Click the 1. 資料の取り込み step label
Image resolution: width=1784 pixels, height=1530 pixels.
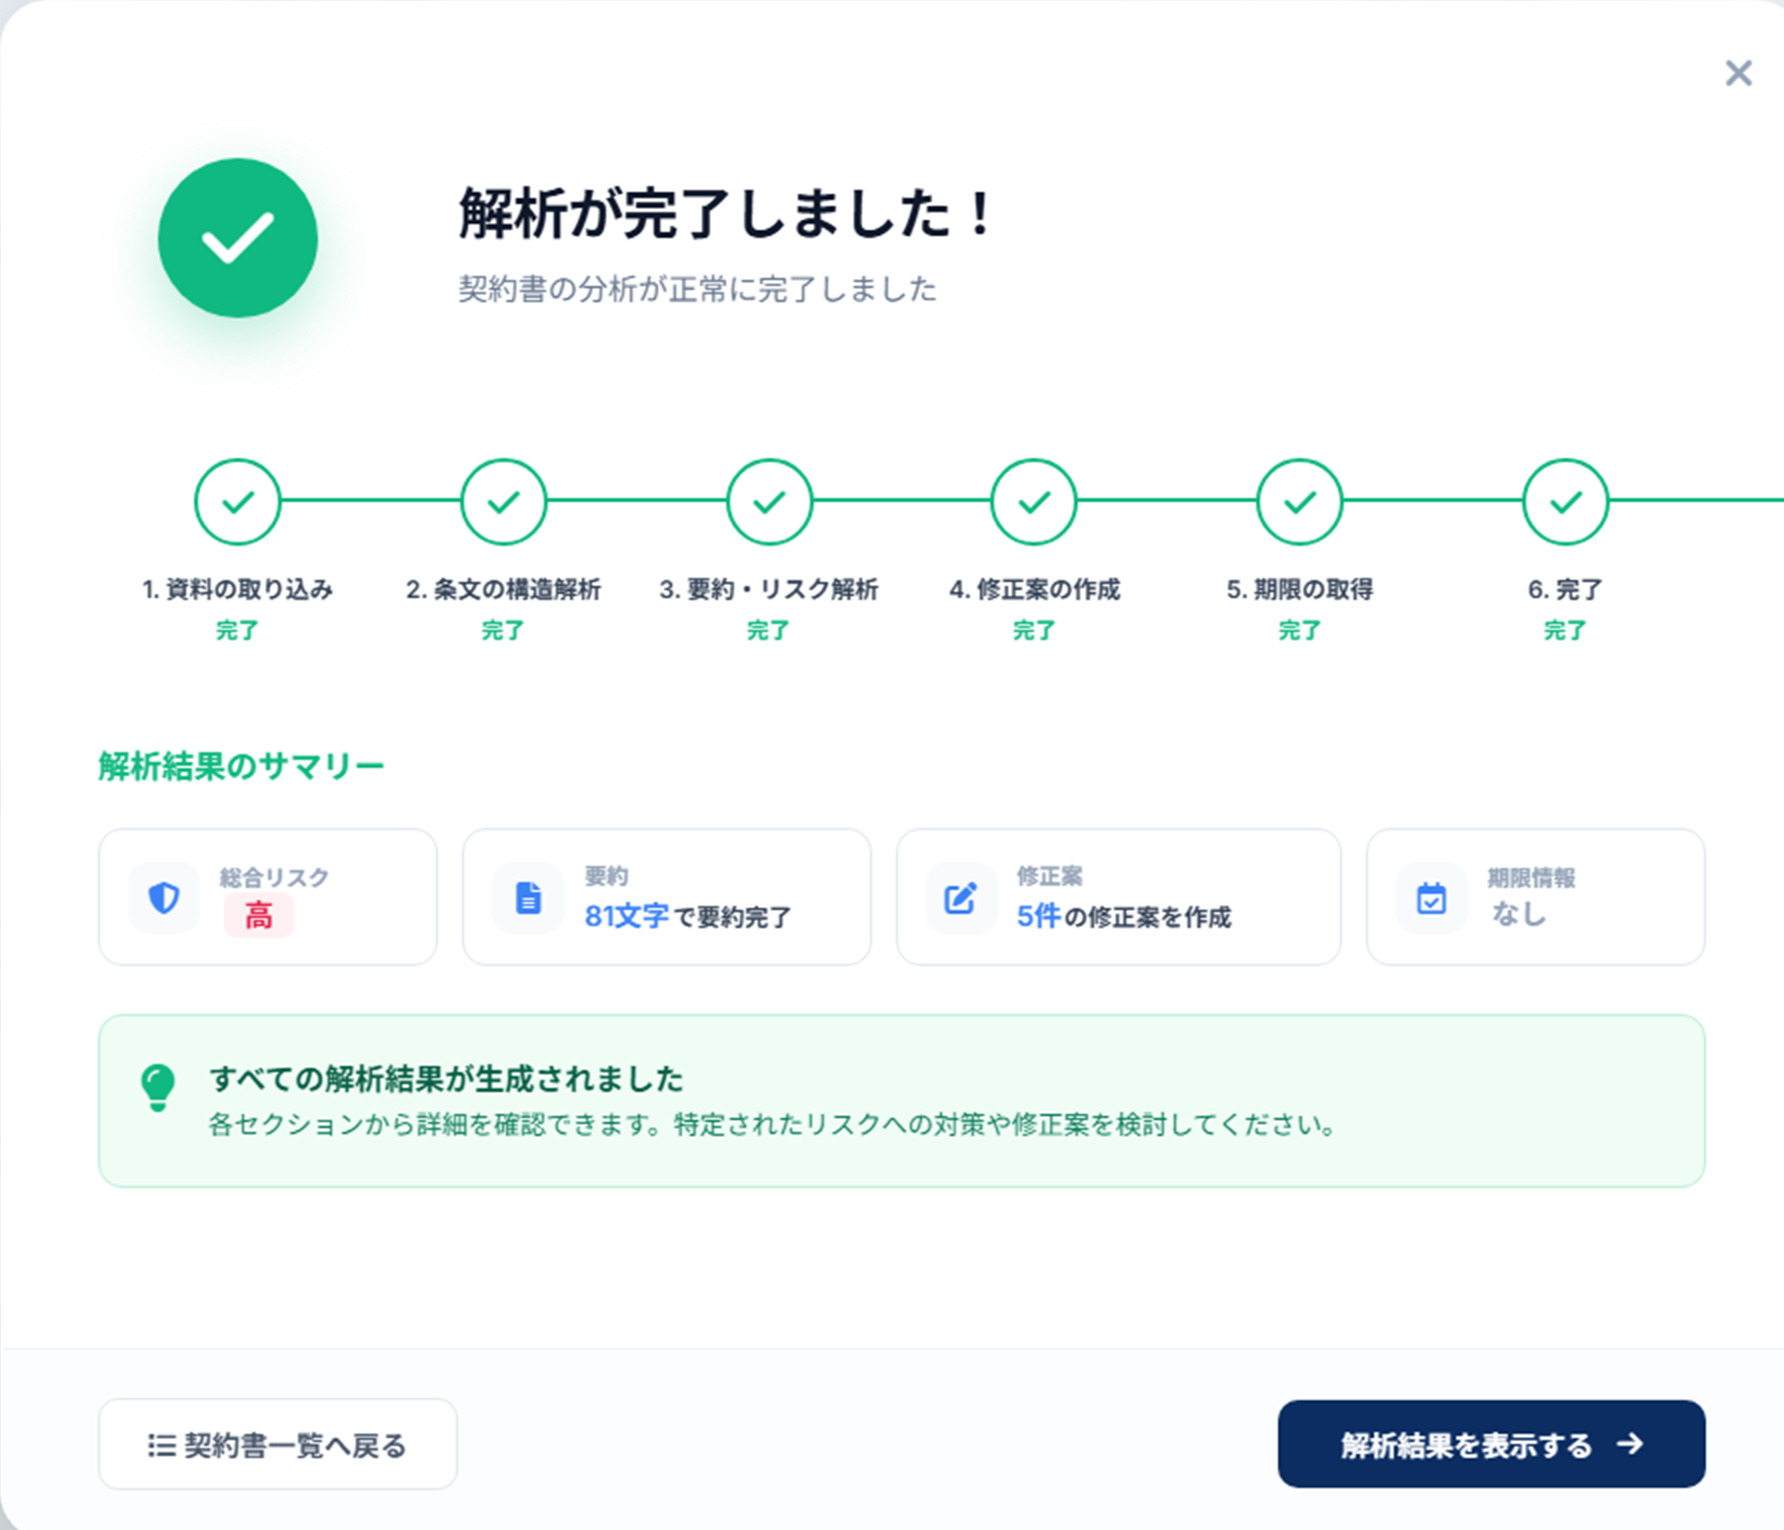pyautogui.click(x=238, y=589)
